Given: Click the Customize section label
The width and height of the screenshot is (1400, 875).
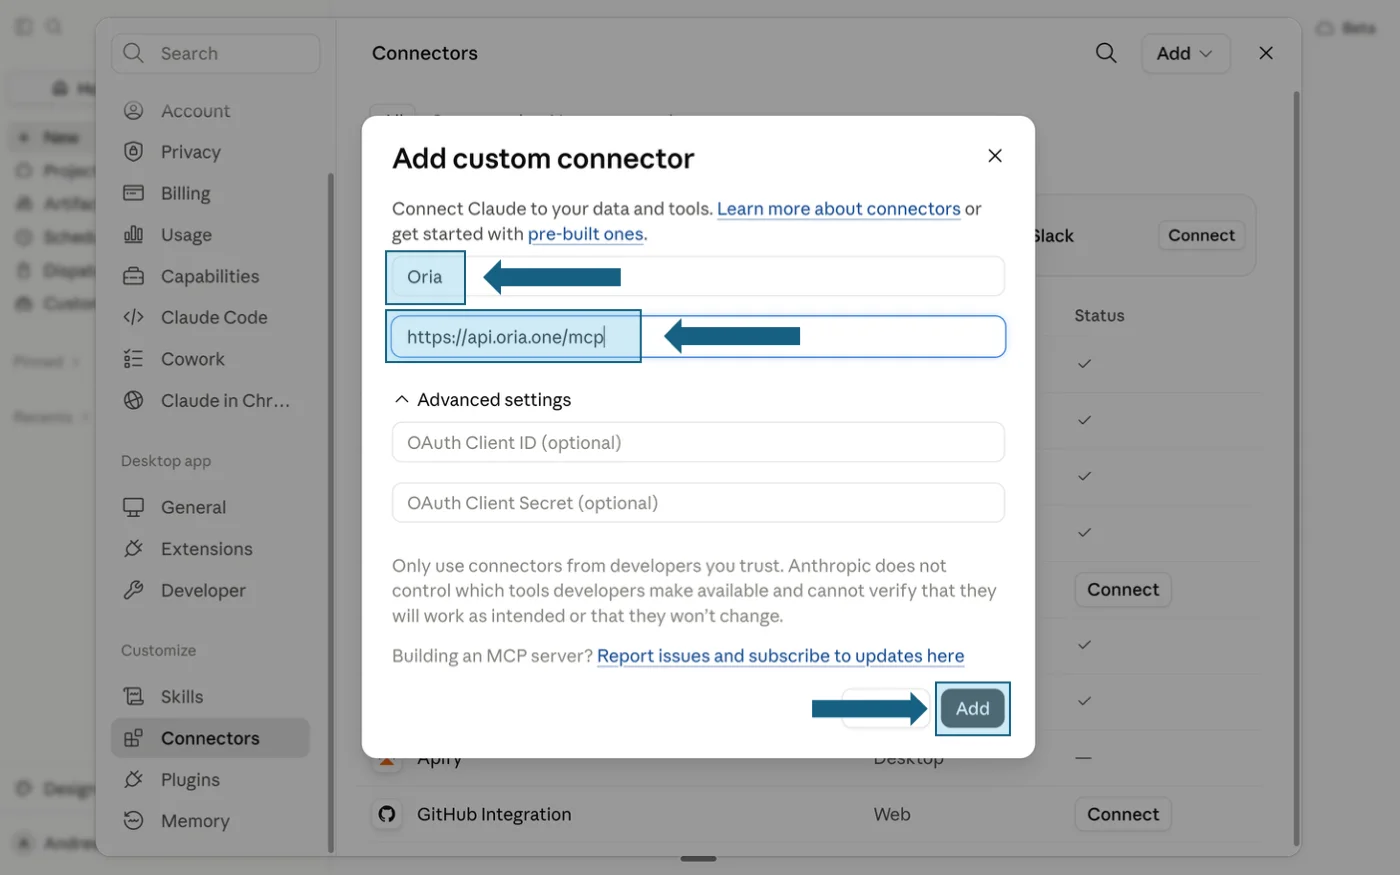Looking at the screenshot, I should pos(158,650).
